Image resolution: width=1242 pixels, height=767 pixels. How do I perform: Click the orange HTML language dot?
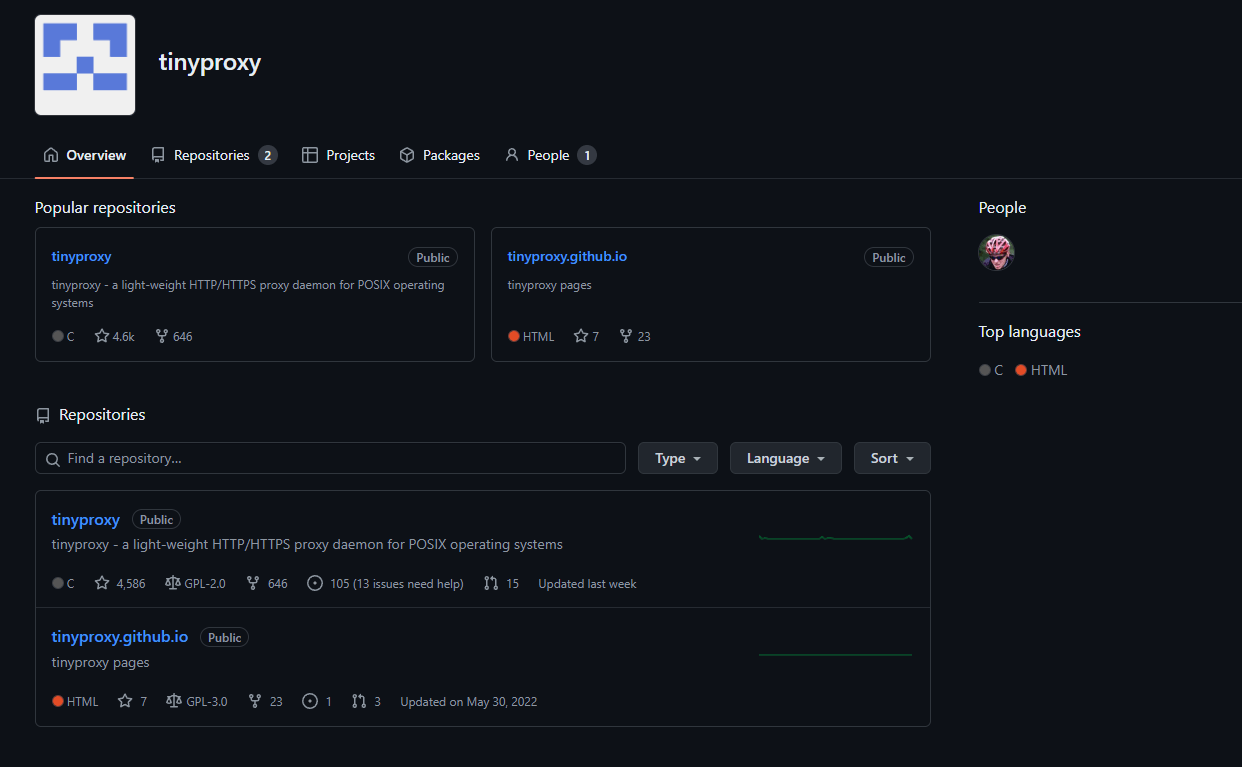(58, 701)
